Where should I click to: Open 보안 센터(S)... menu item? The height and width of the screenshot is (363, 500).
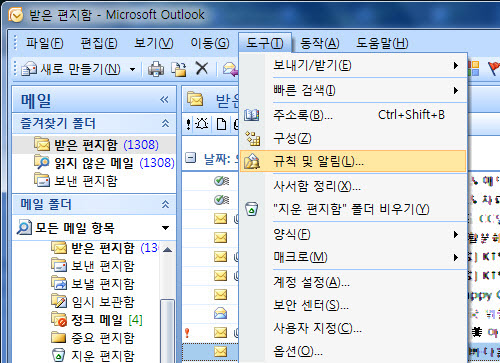pyautogui.click(x=353, y=305)
